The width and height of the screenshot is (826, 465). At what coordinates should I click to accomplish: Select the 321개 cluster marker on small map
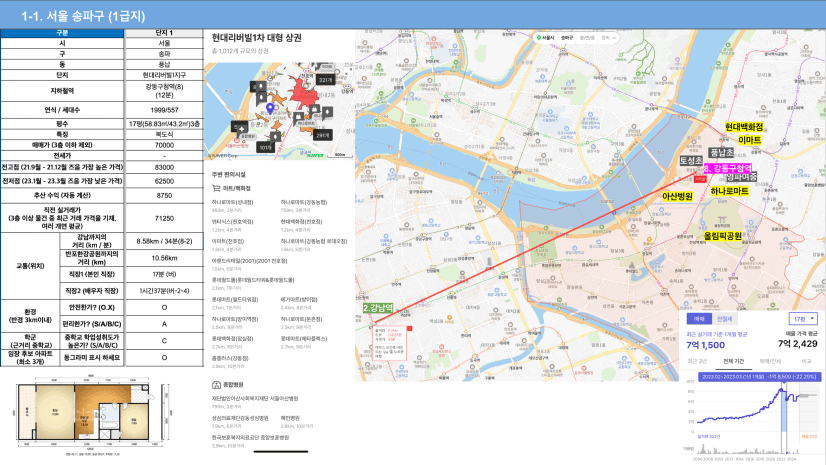click(325, 80)
